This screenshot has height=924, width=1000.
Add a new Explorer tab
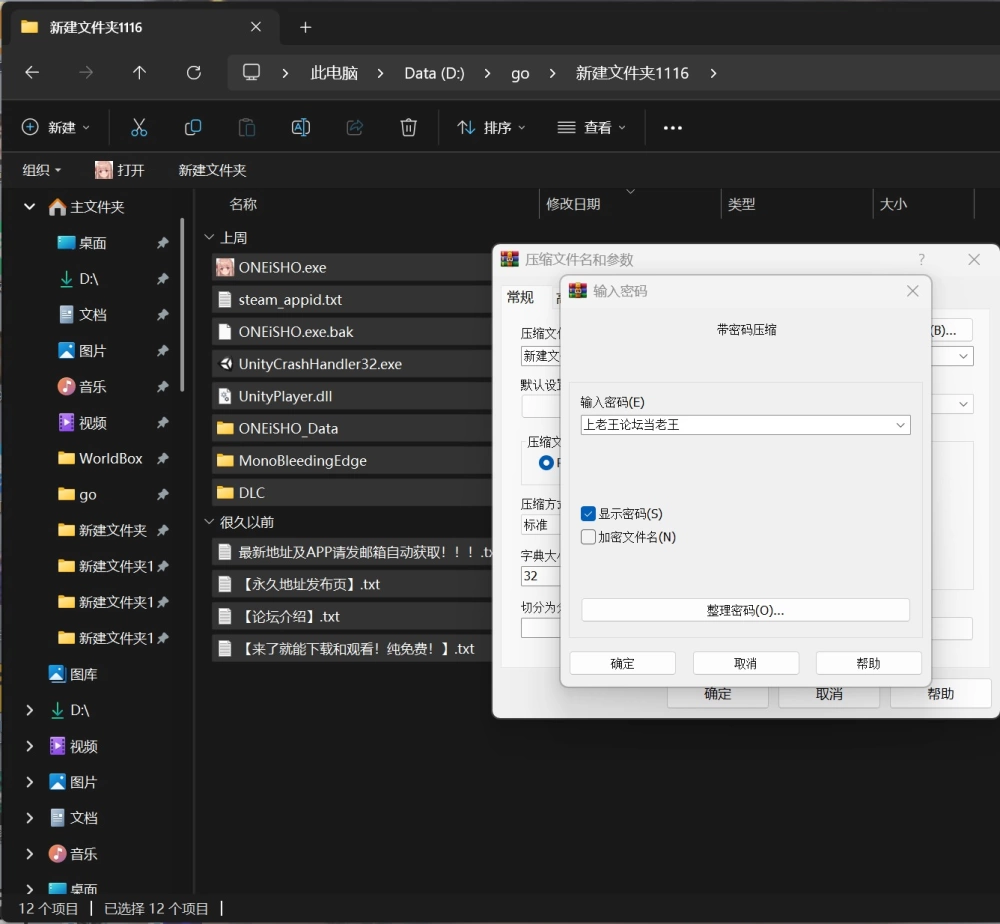(305, 27)
